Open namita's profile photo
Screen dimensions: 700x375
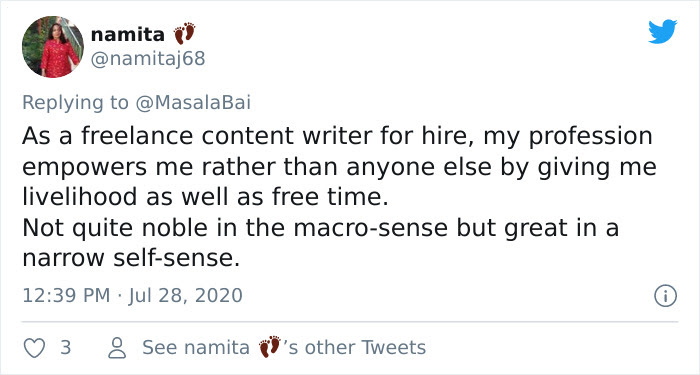click(53, 47)
